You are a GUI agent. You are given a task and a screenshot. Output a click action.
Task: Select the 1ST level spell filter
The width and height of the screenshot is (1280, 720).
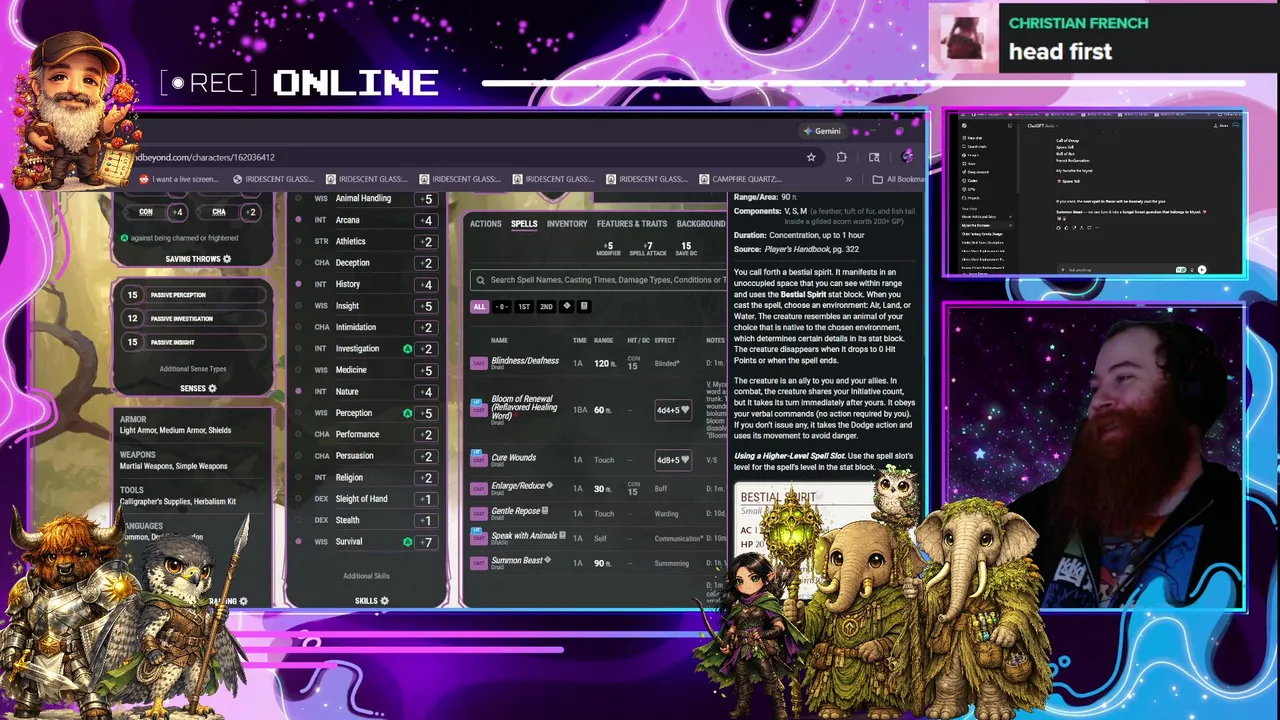coord(524,307)
